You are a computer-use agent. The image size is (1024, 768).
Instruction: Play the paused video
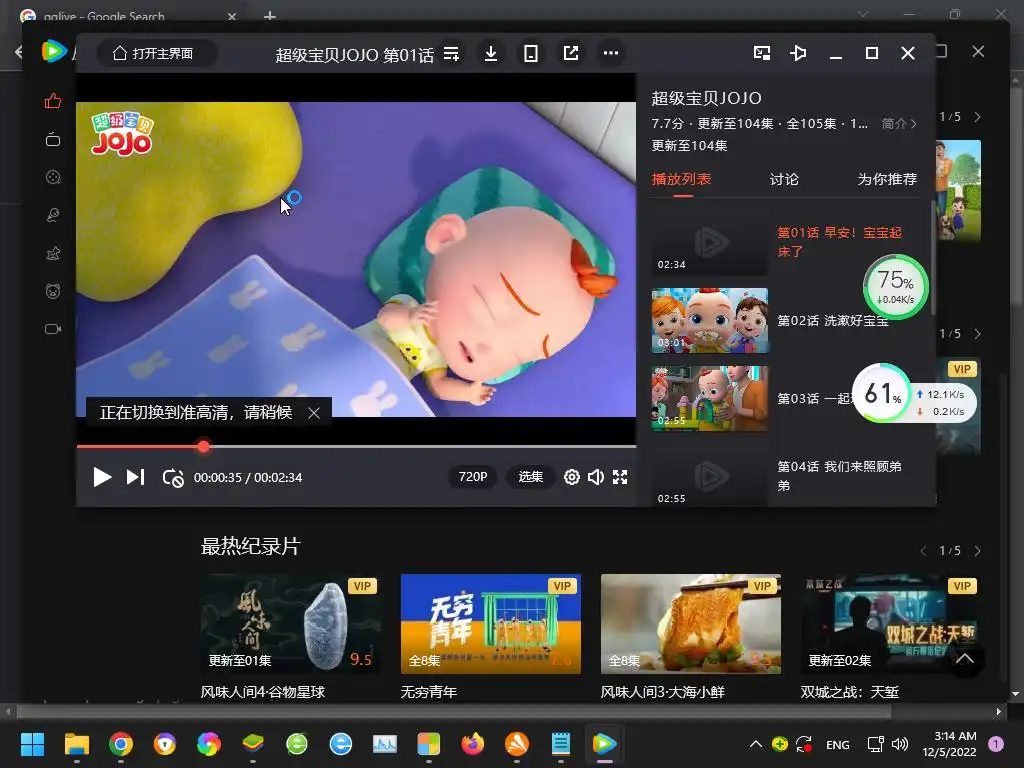coord(102,477)
